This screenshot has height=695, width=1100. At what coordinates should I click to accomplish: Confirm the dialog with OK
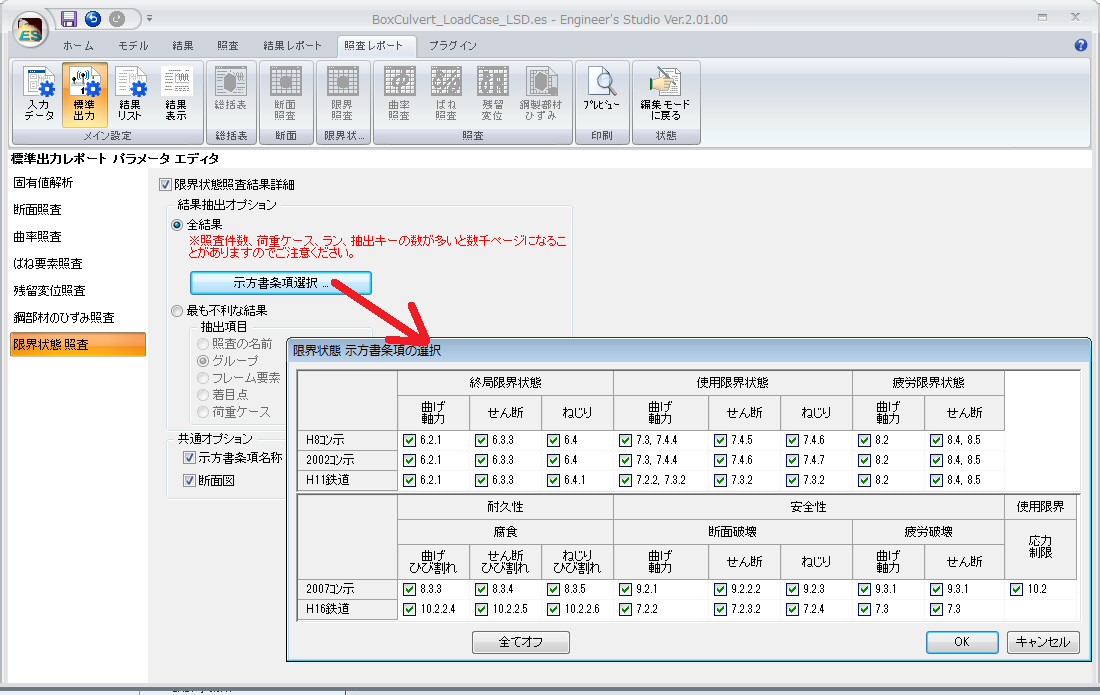click(x=962, y=642)
